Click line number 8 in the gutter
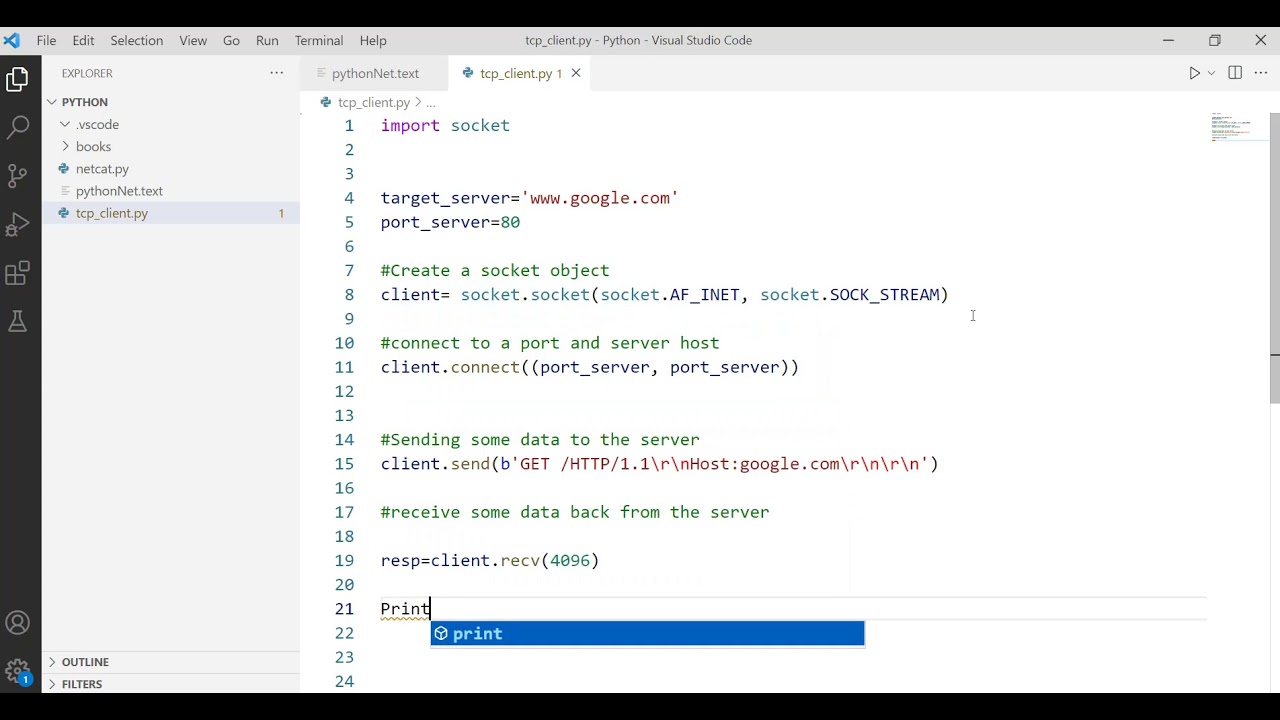The height and width of the screenshot is (720, 1280). [x=349, y=295]
